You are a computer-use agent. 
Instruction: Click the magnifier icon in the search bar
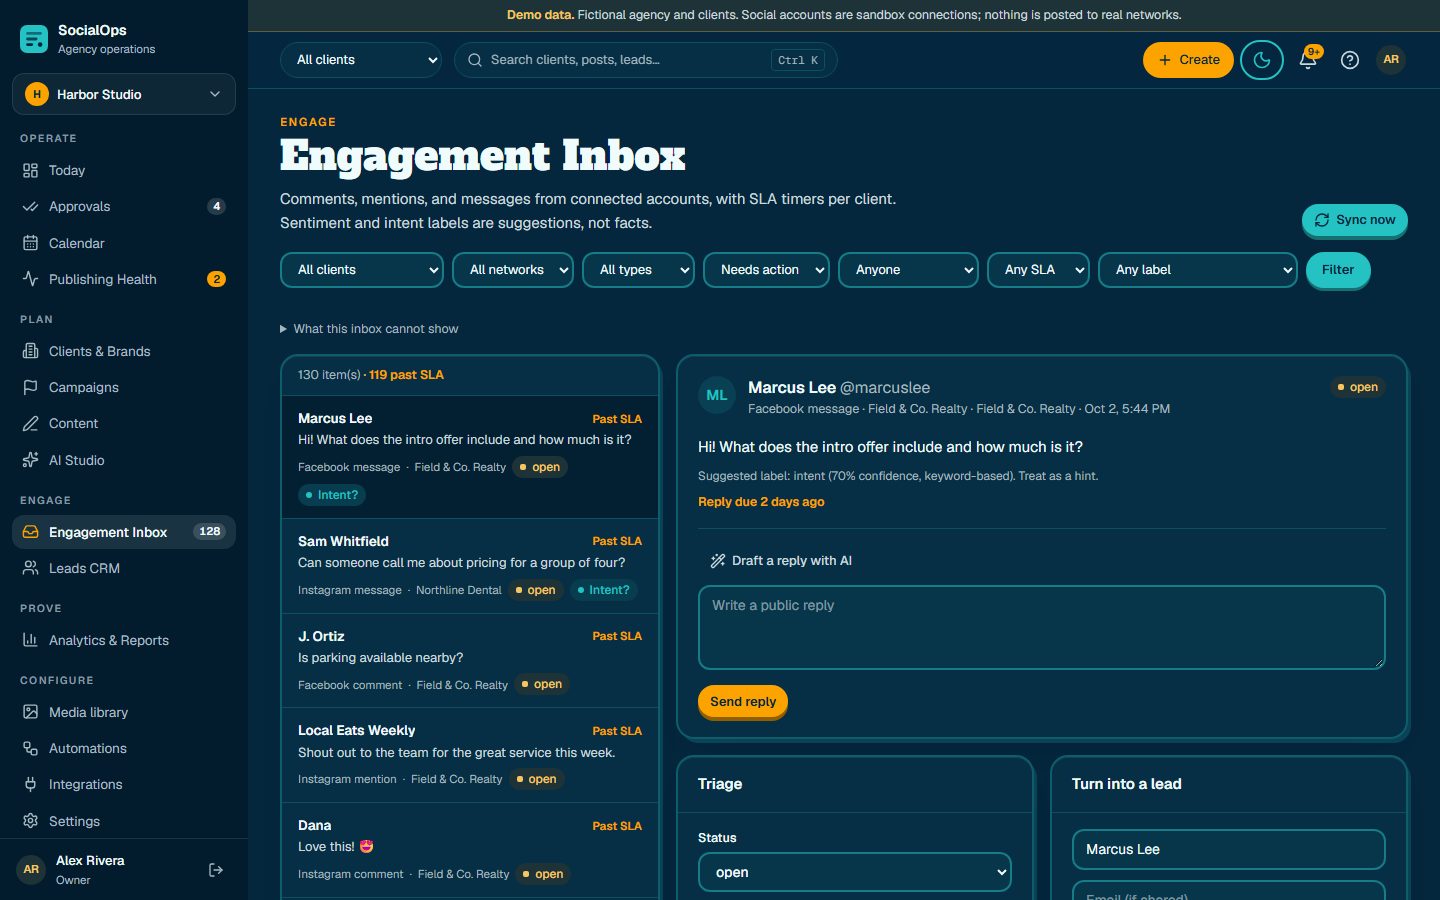tap(475, 60)
